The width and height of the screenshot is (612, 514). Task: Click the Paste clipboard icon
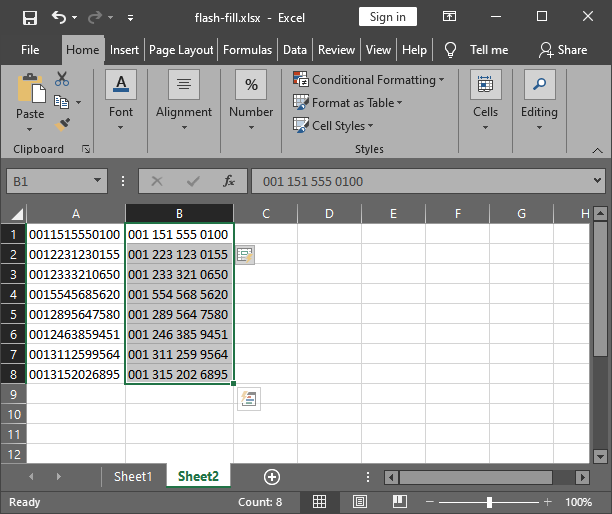coord(31,89)
